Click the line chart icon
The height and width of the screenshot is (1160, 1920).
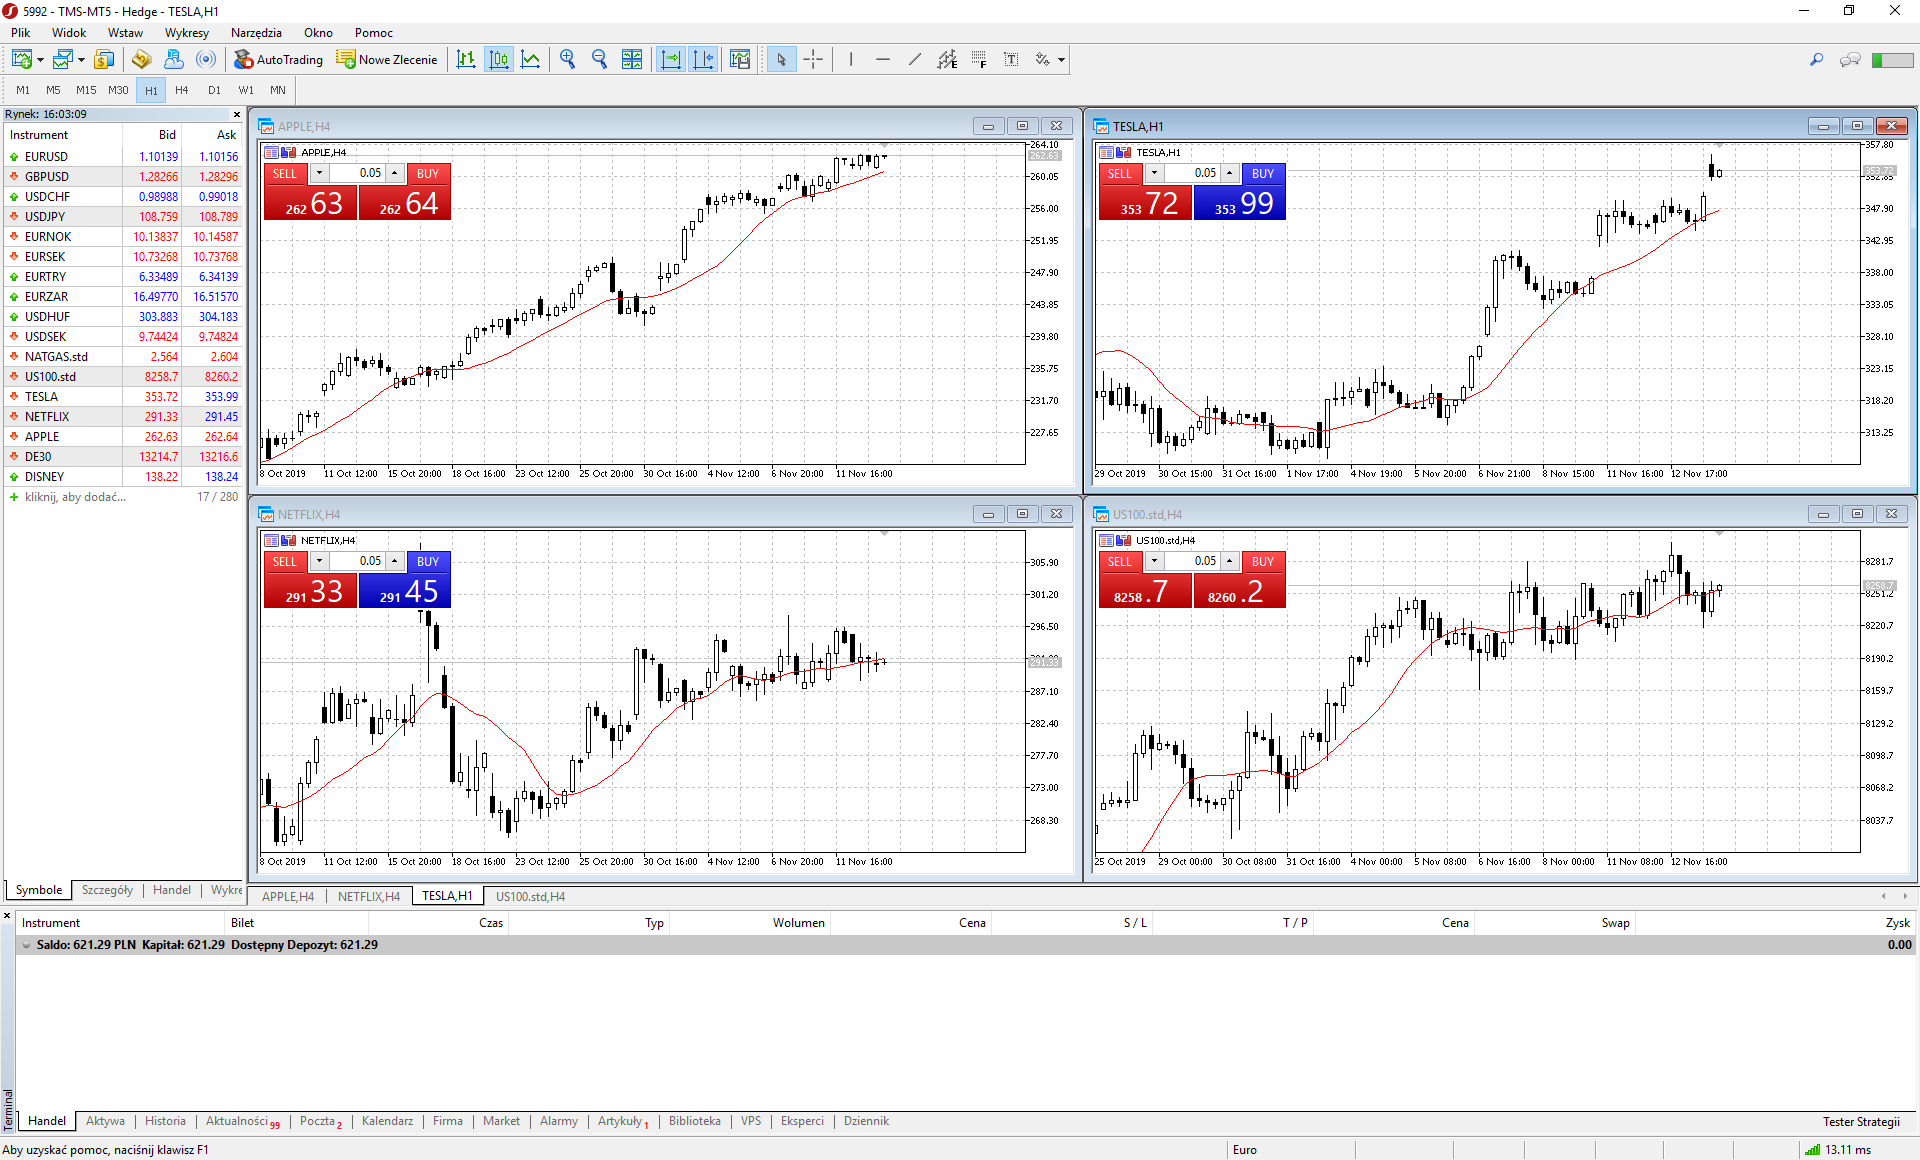click(531, 60)
